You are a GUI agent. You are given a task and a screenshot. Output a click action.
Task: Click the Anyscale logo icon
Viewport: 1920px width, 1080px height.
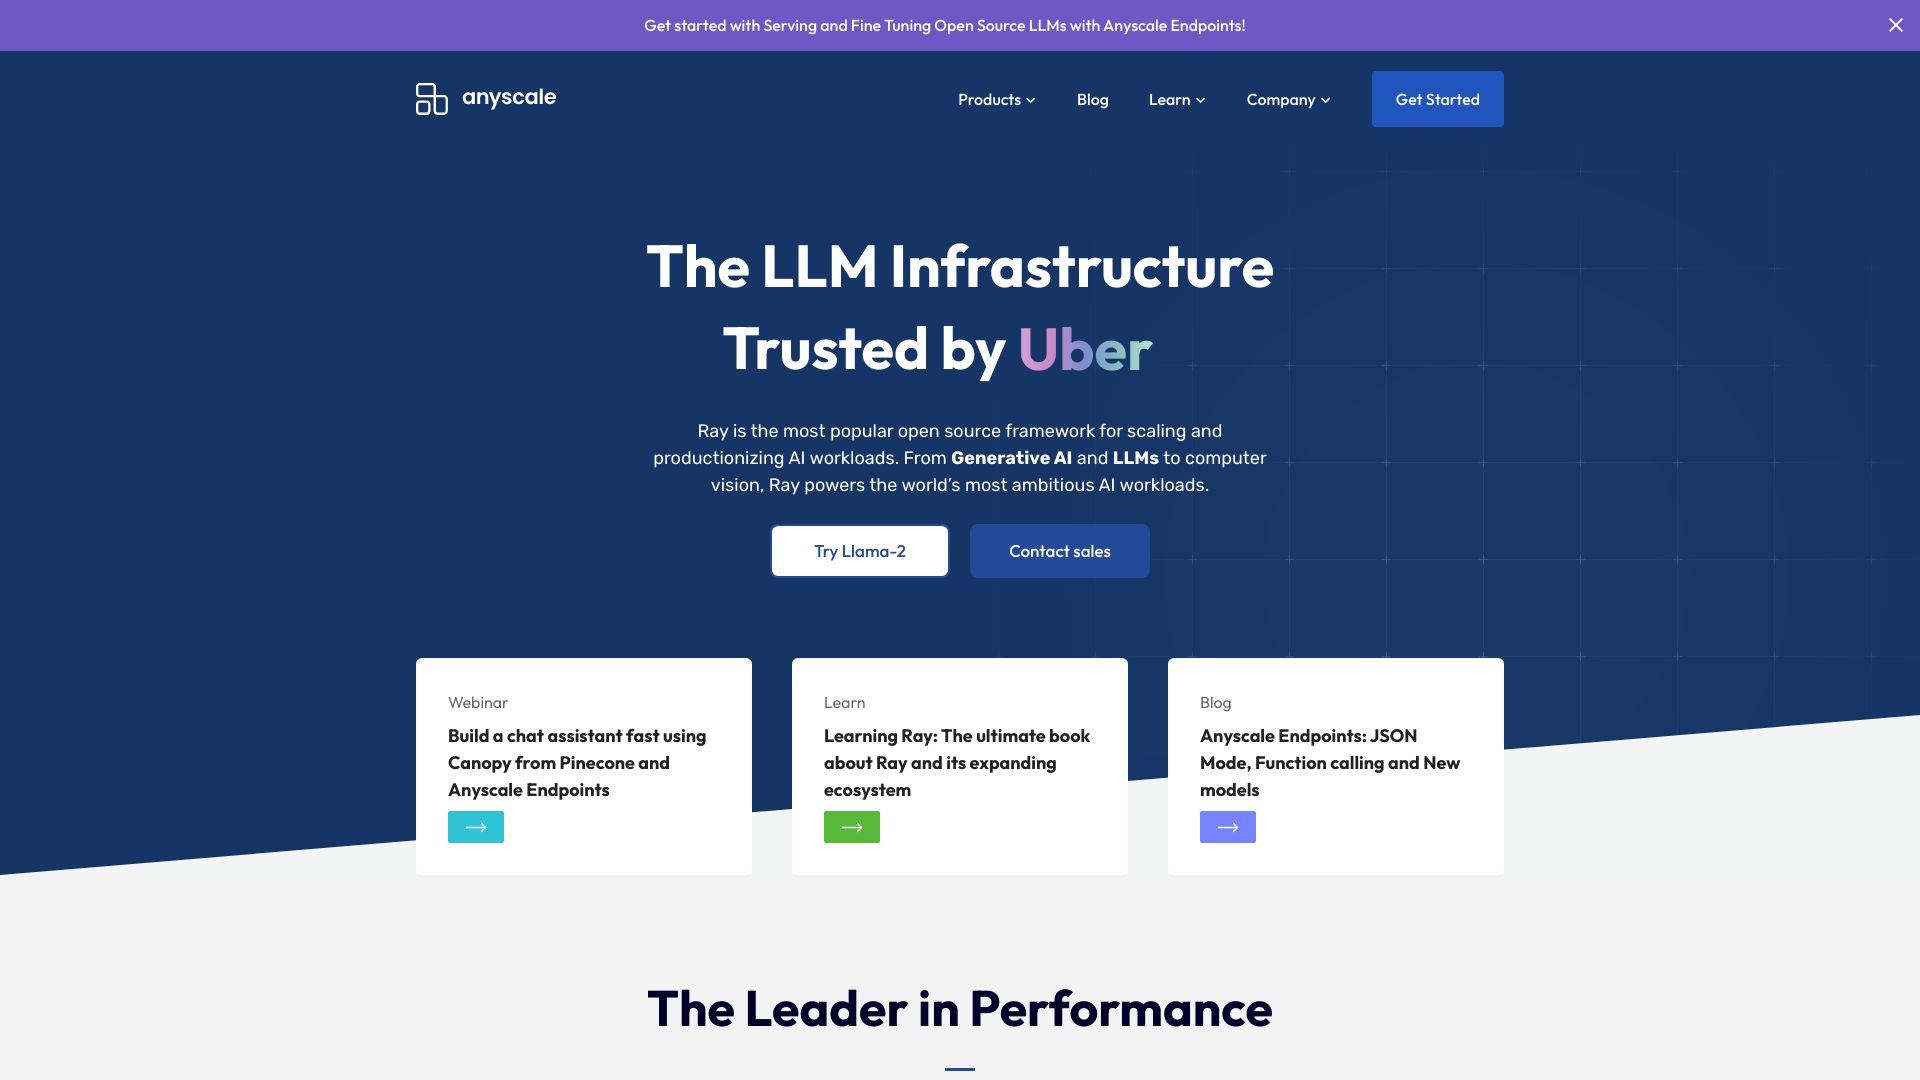tap(431, 98)
